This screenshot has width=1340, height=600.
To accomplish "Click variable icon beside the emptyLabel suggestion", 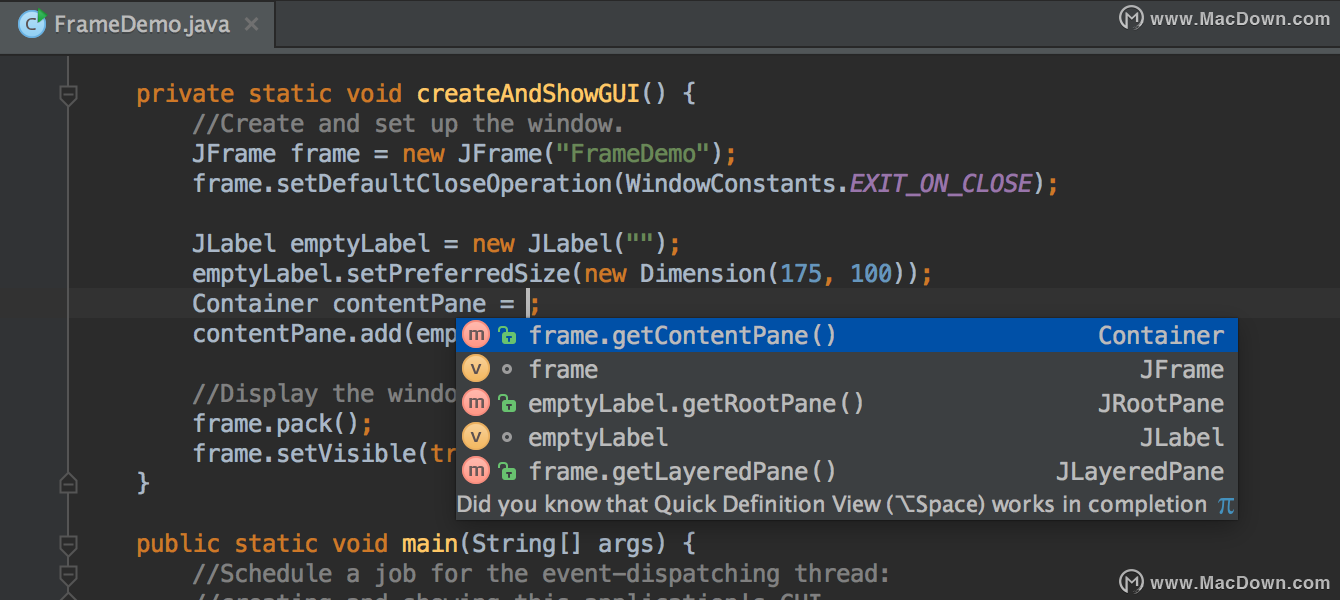I will click(x=476, y=436).
